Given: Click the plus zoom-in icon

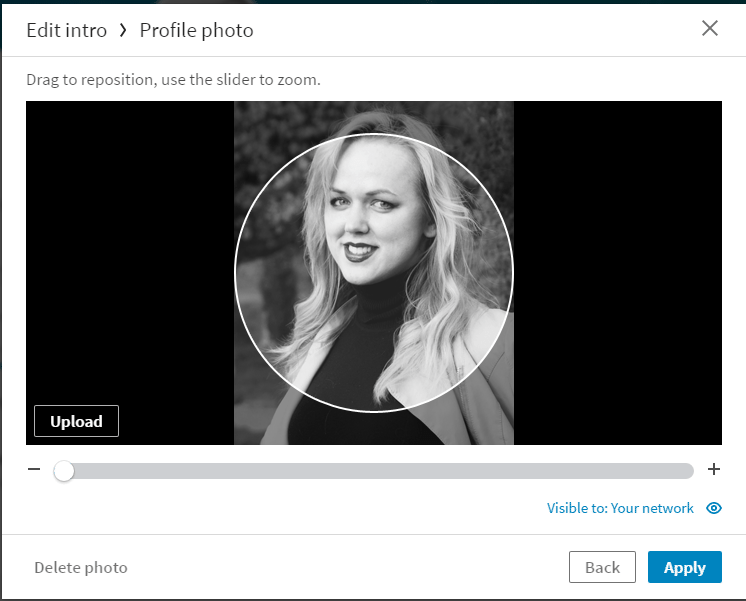Looking at the screenshot, I should point(714,470).
